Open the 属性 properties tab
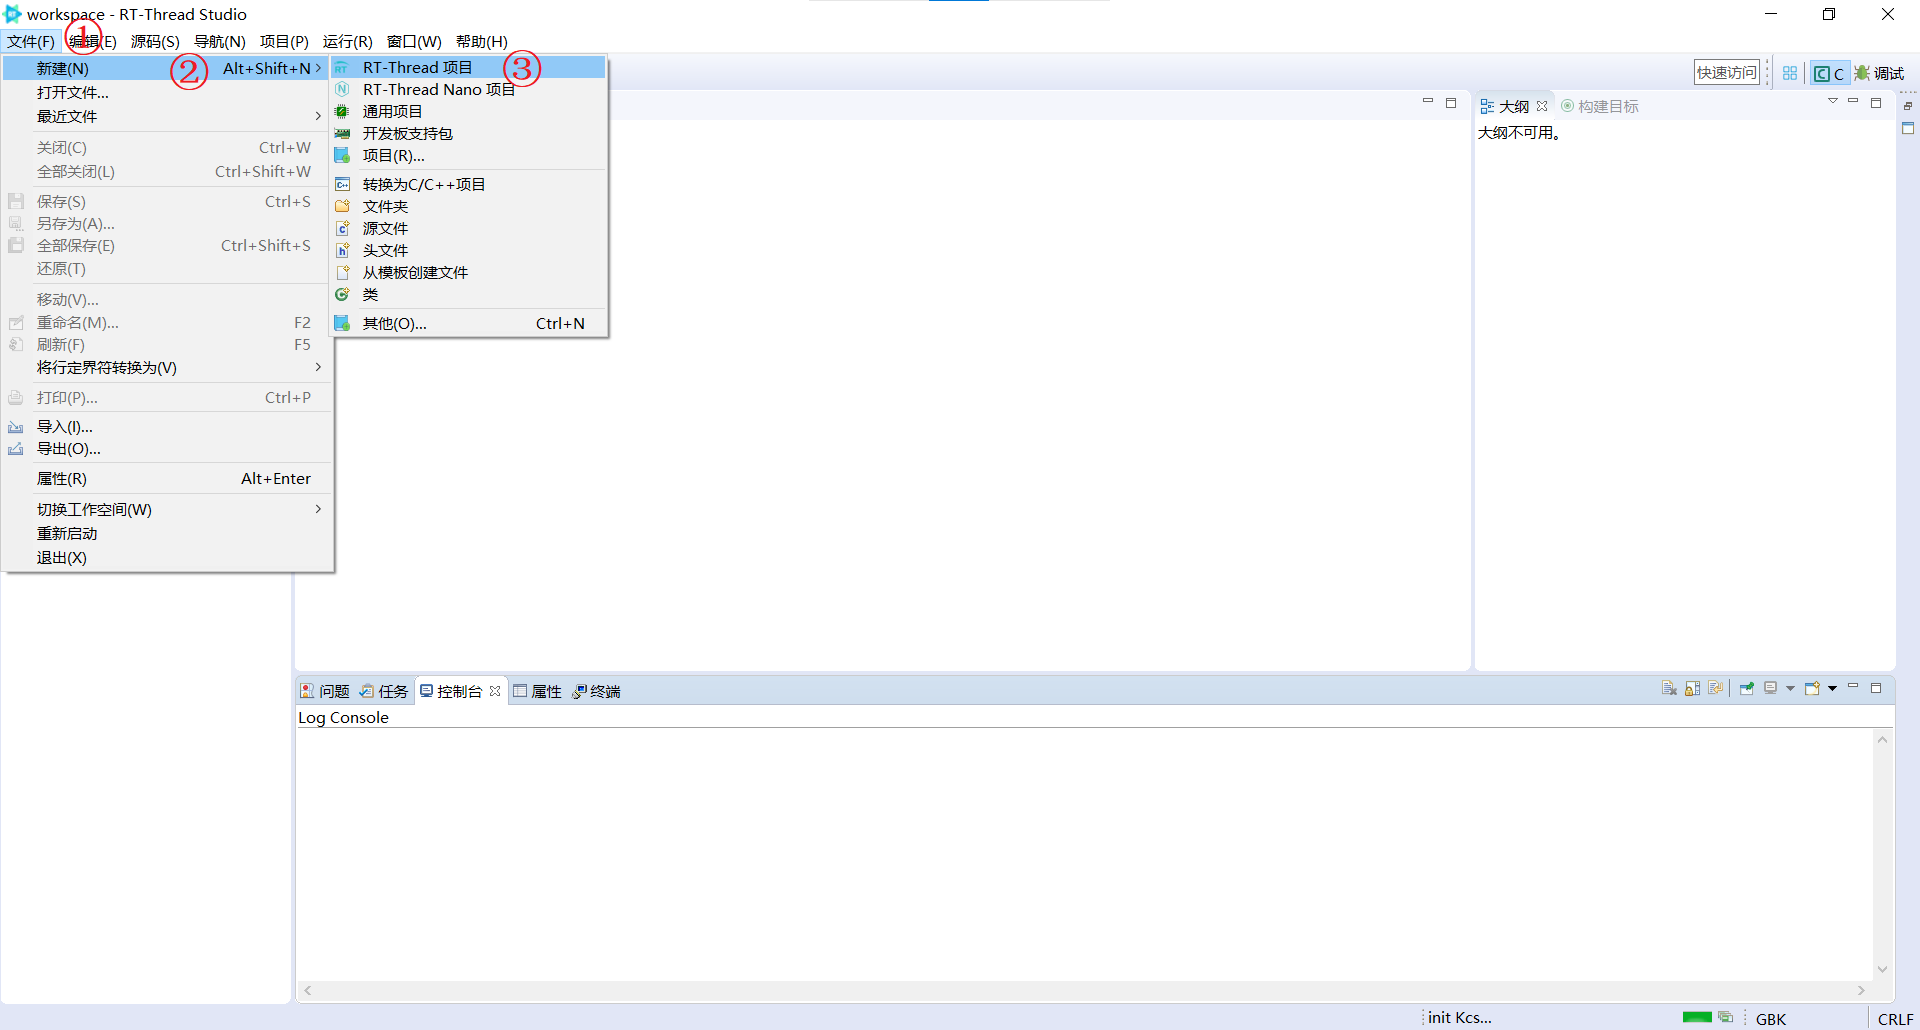 pyautogui.click(x=537, y=691)
